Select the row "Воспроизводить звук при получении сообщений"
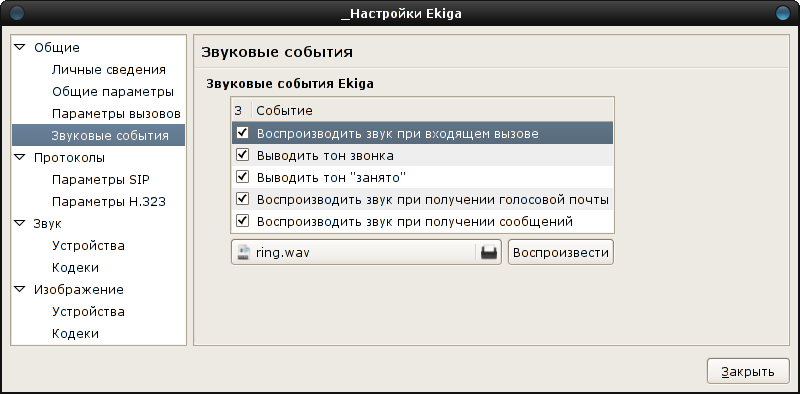 (422, 221)
